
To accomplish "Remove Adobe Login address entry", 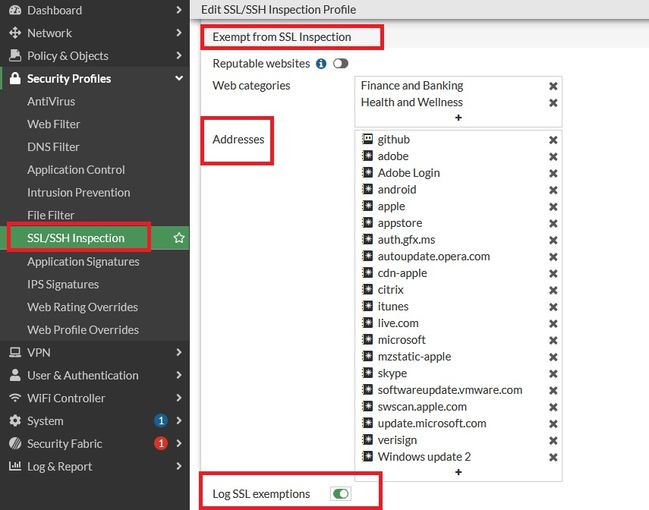I will click(x=553, y=173).
